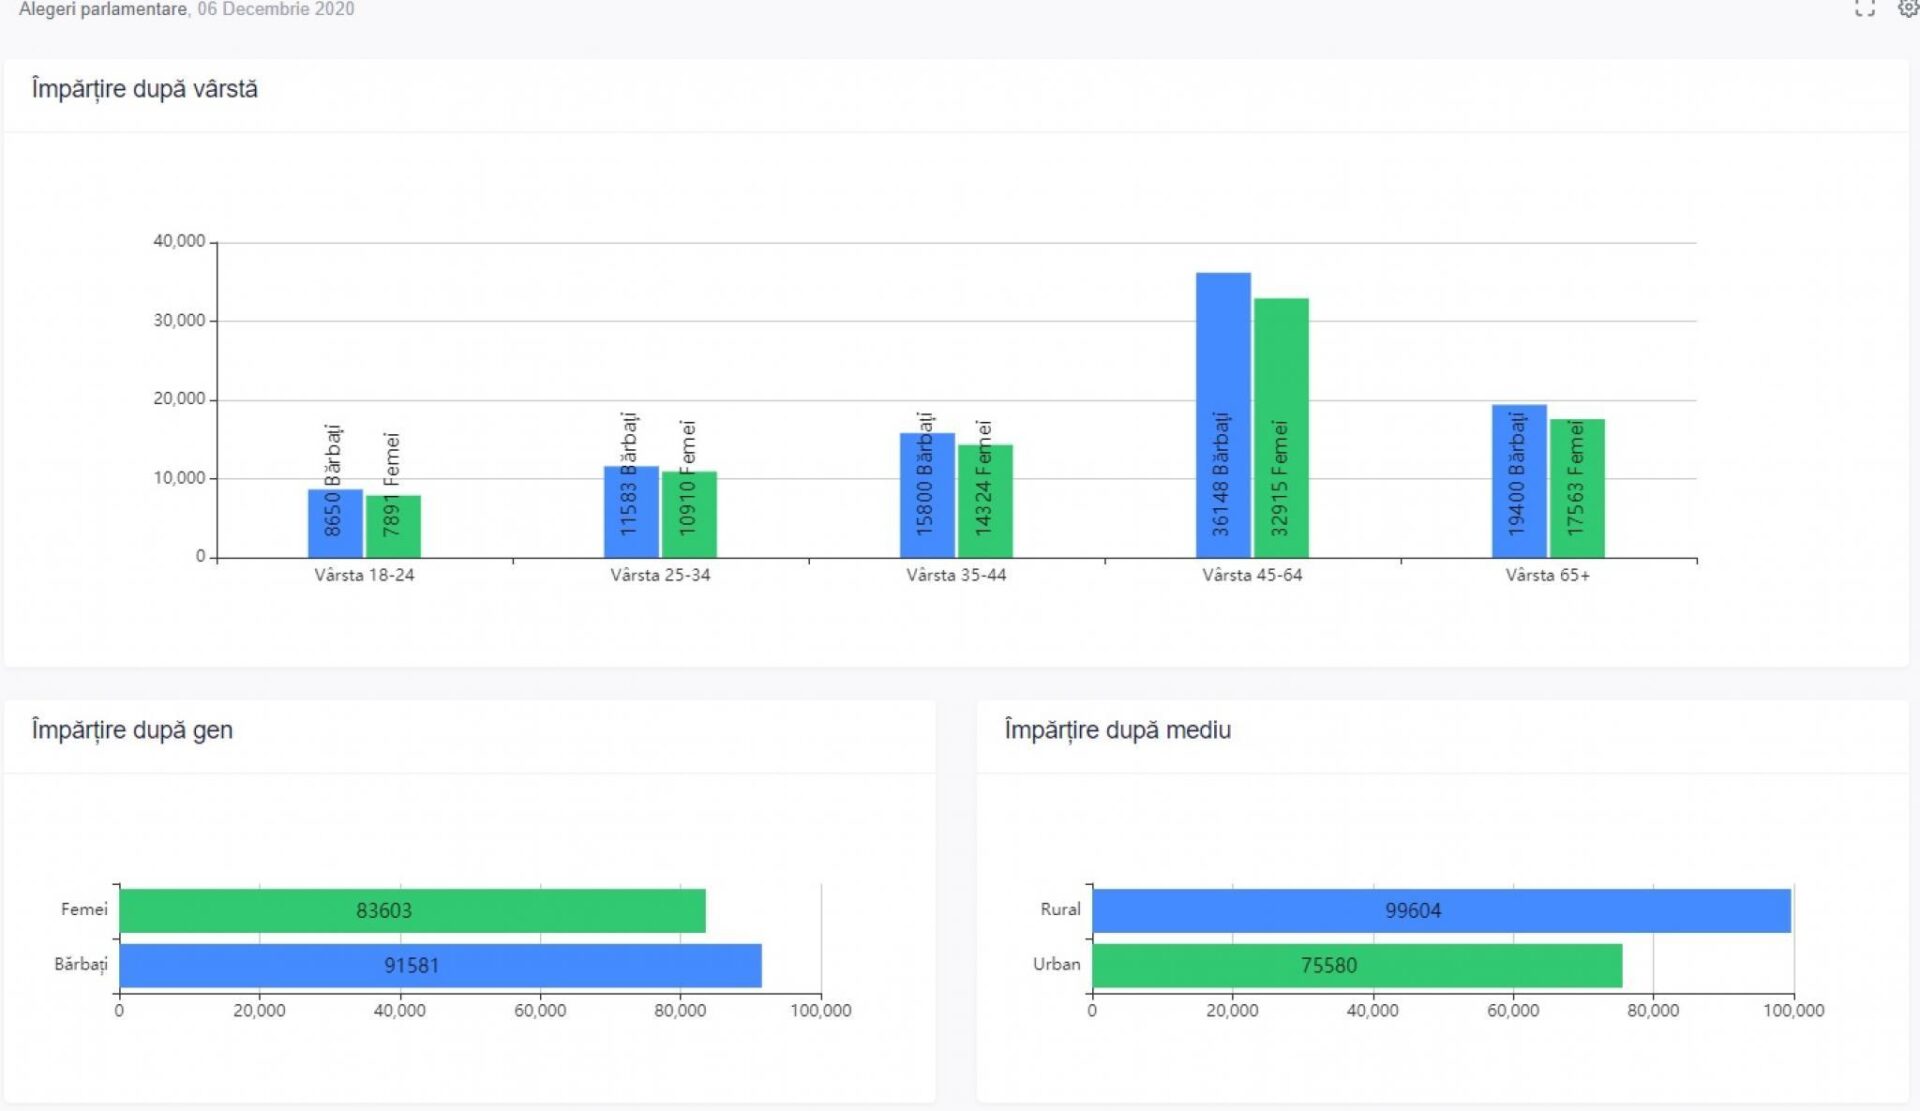1920x1111 pixels.
Task: Click the 'Împărțire după mediu' panel title
Action: [x=1117, y=730]
